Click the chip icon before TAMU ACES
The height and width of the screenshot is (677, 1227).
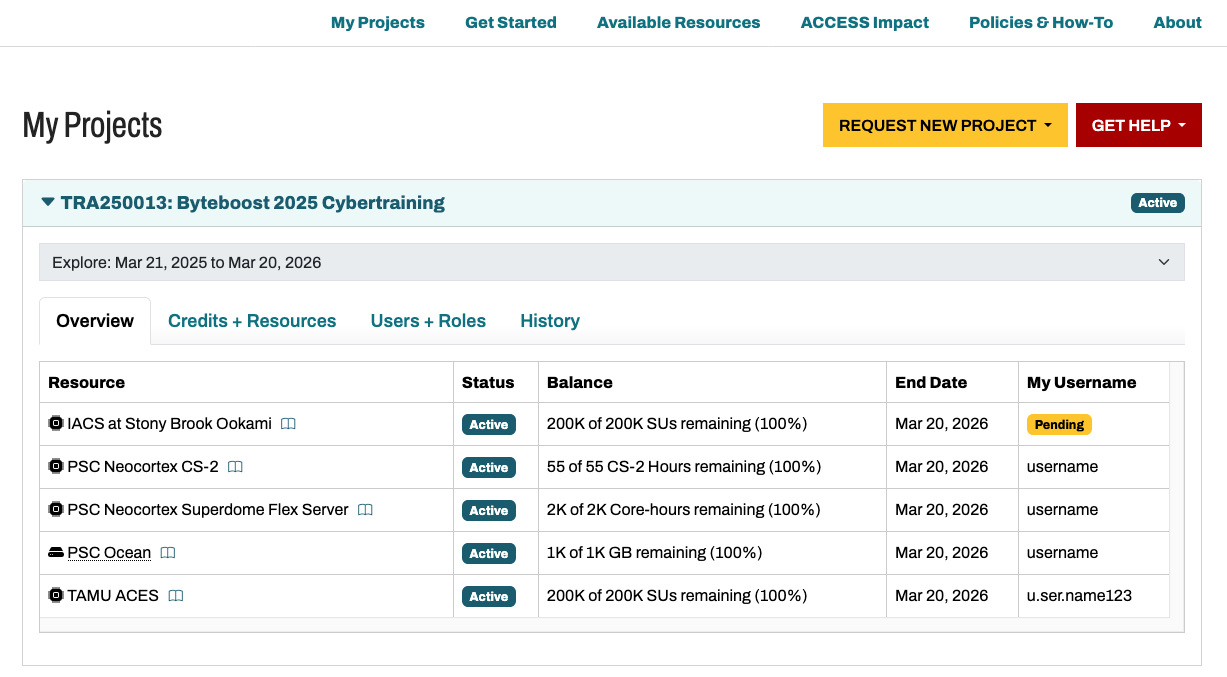click(x=56, y=596)
